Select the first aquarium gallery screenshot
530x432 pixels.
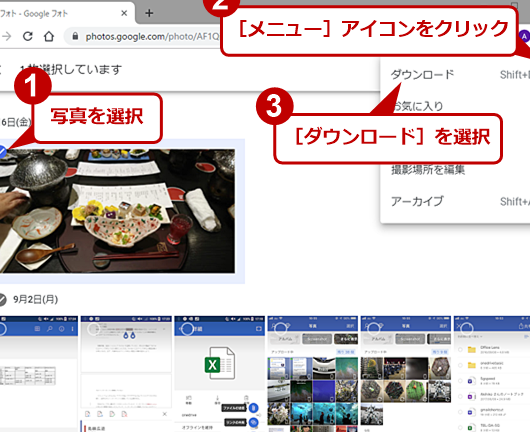pyautogui.click(x=280, y=328)
